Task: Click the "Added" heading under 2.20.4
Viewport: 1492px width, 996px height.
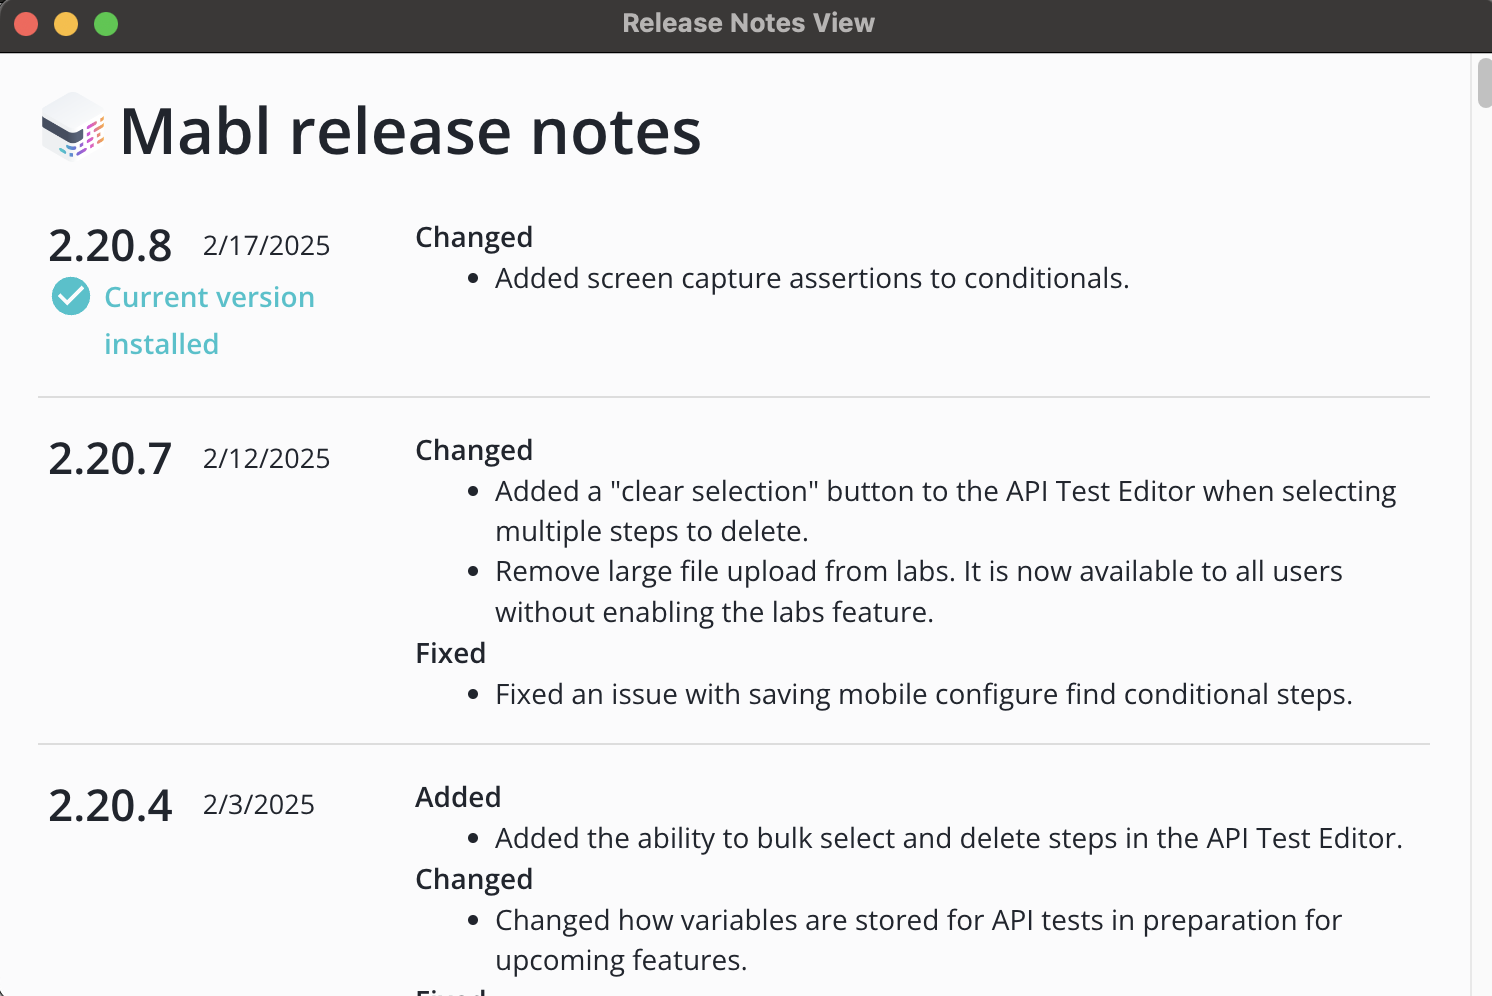Action: 458,797
